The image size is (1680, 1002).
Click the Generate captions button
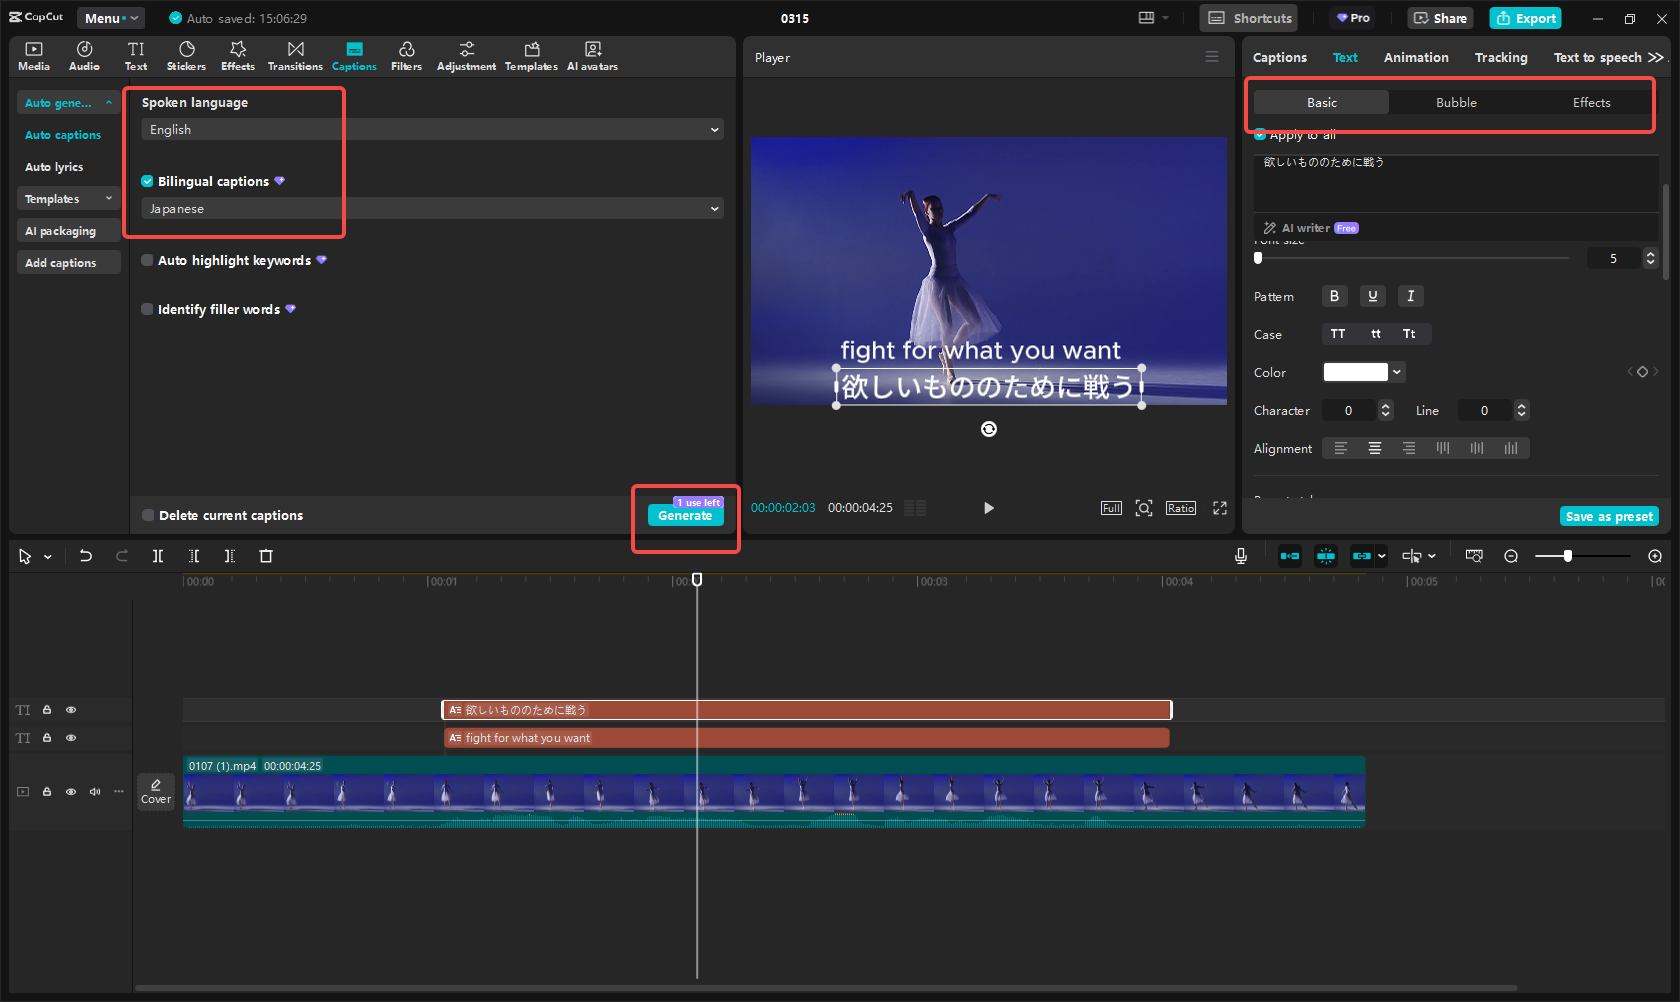(x=685, y=516)
